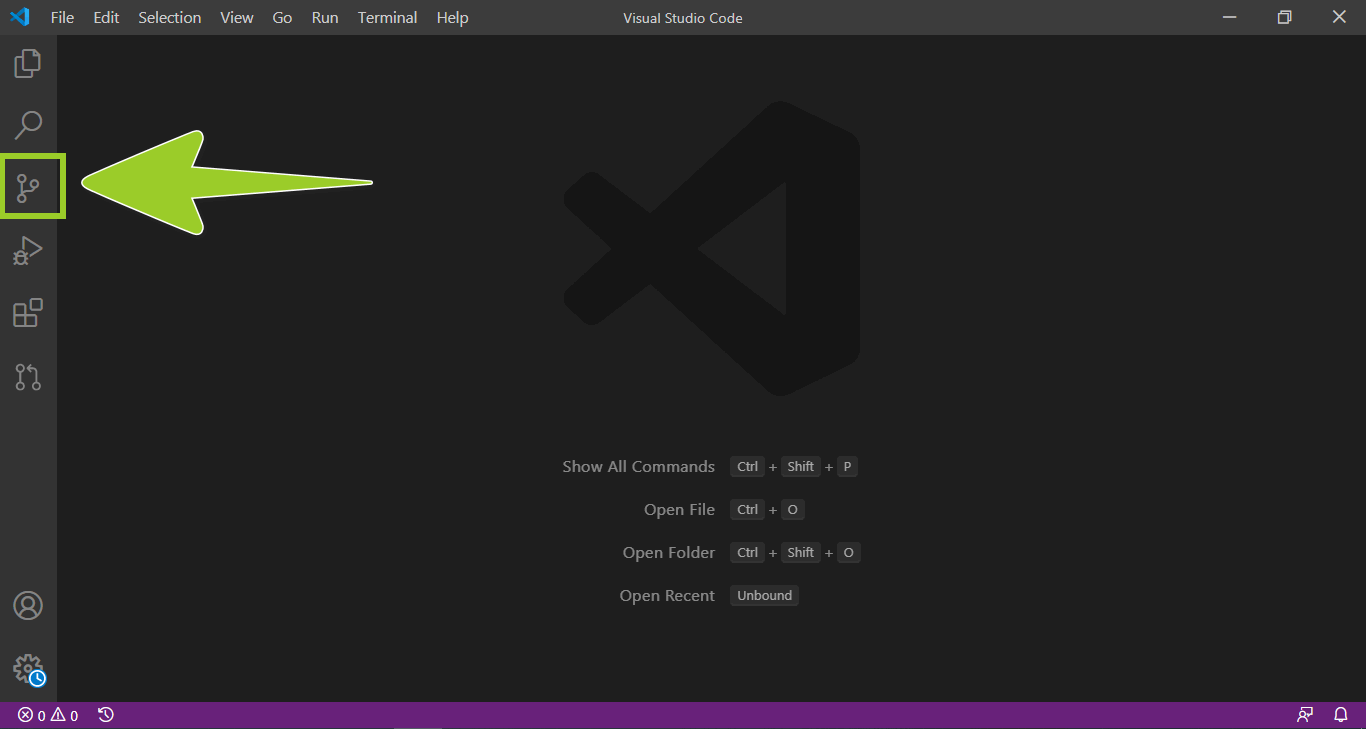Image resolution: width=1366 pixels, height=729 pixels.
Task: Click the Open Folder label
Action: (669, 553)
